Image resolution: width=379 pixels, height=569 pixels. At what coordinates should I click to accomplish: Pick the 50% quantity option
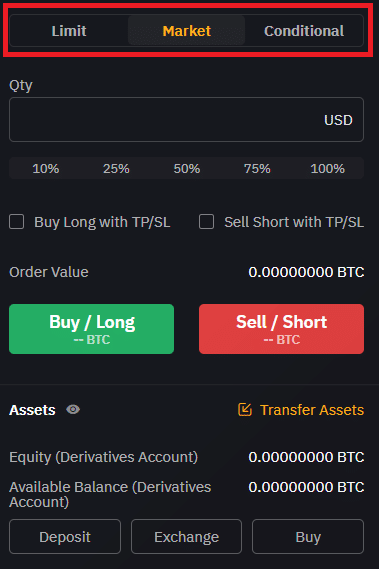tap(187, 168)
